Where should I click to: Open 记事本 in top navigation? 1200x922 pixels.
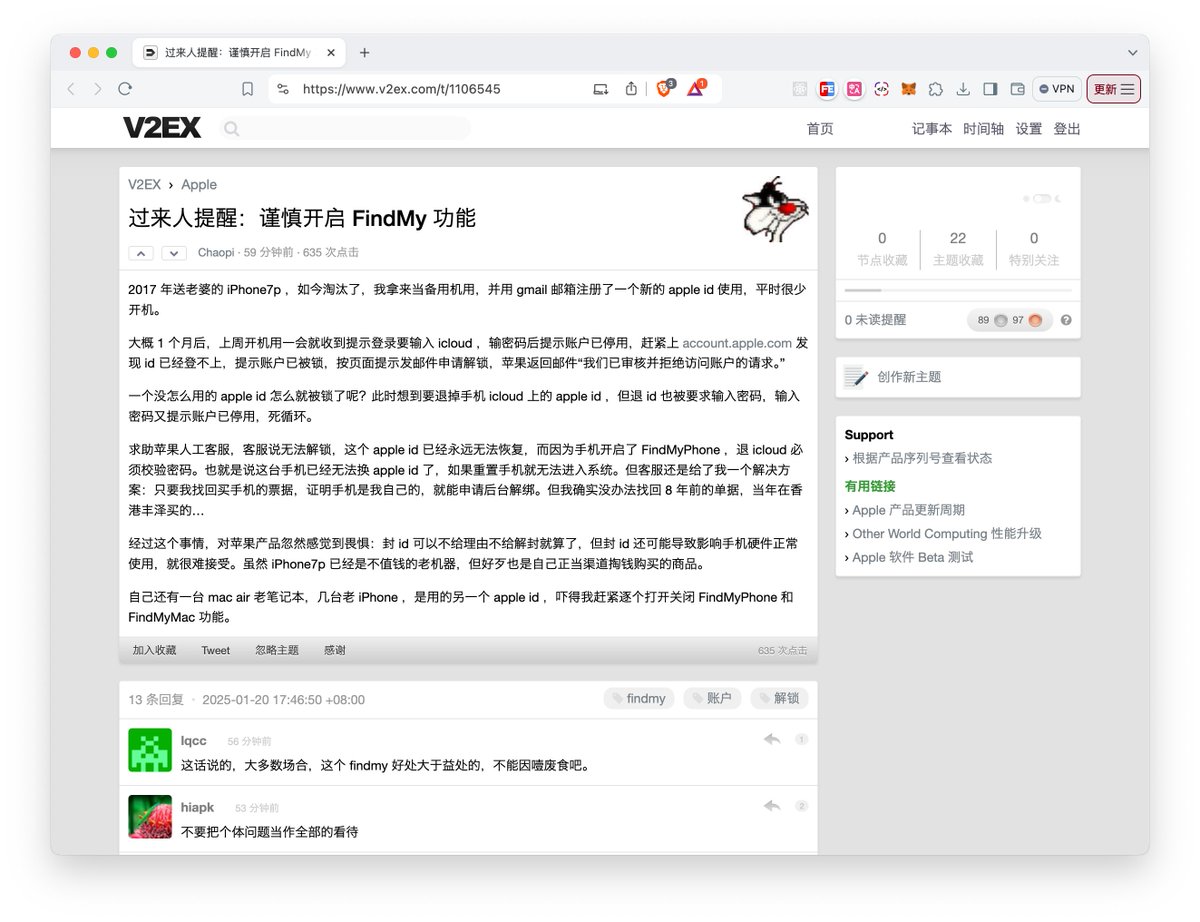tap(932, 129)
